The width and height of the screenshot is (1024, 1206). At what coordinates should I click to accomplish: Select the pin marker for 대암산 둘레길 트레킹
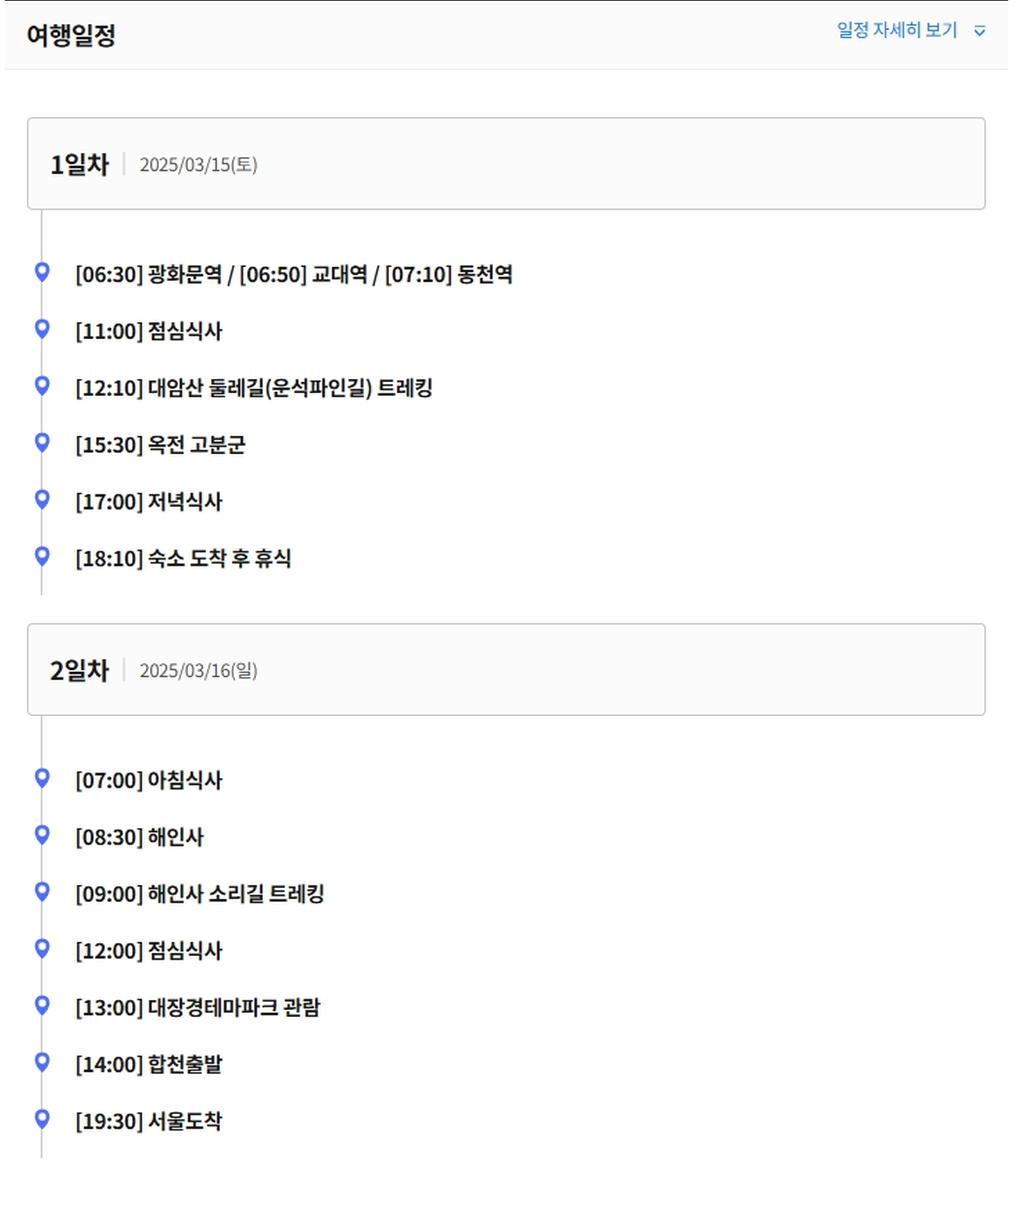(x=42, y=385)
